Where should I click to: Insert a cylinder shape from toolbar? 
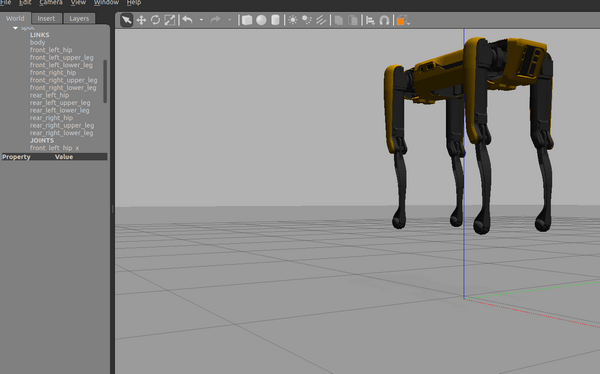pyautogui.click(x=275, y=20)
